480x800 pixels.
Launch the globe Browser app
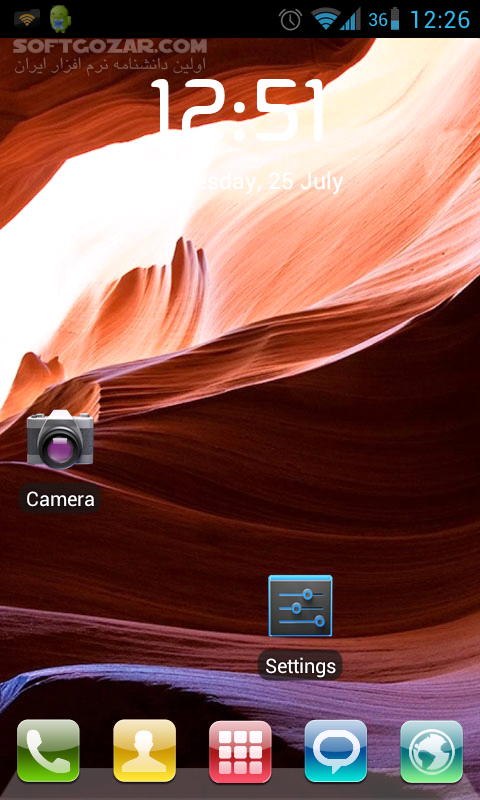click(x=432, y=751)
